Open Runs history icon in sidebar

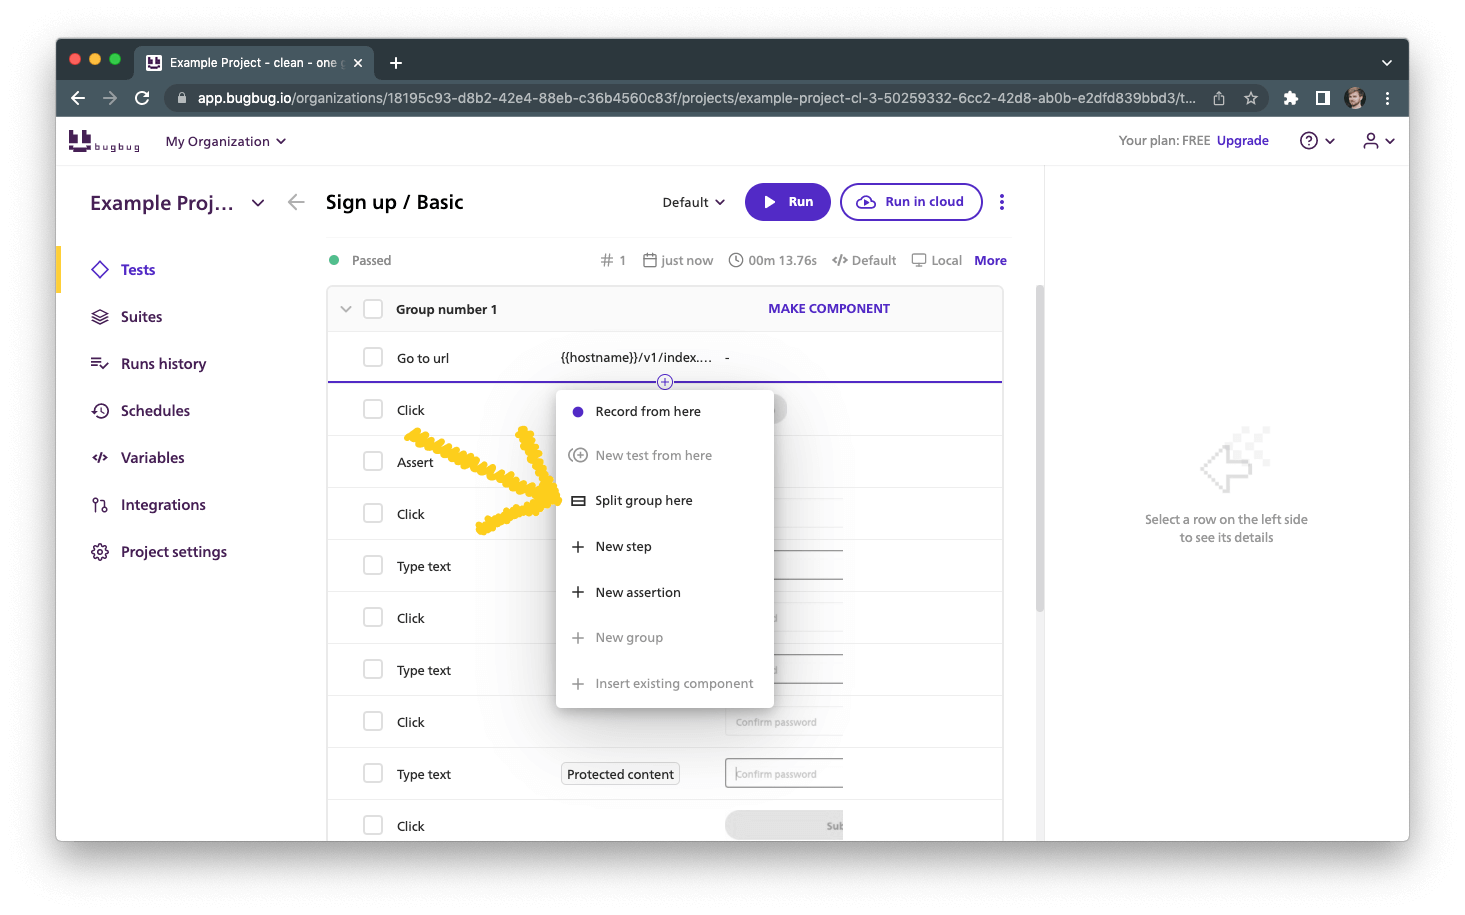pyautogui.click(x=100, y=363)
